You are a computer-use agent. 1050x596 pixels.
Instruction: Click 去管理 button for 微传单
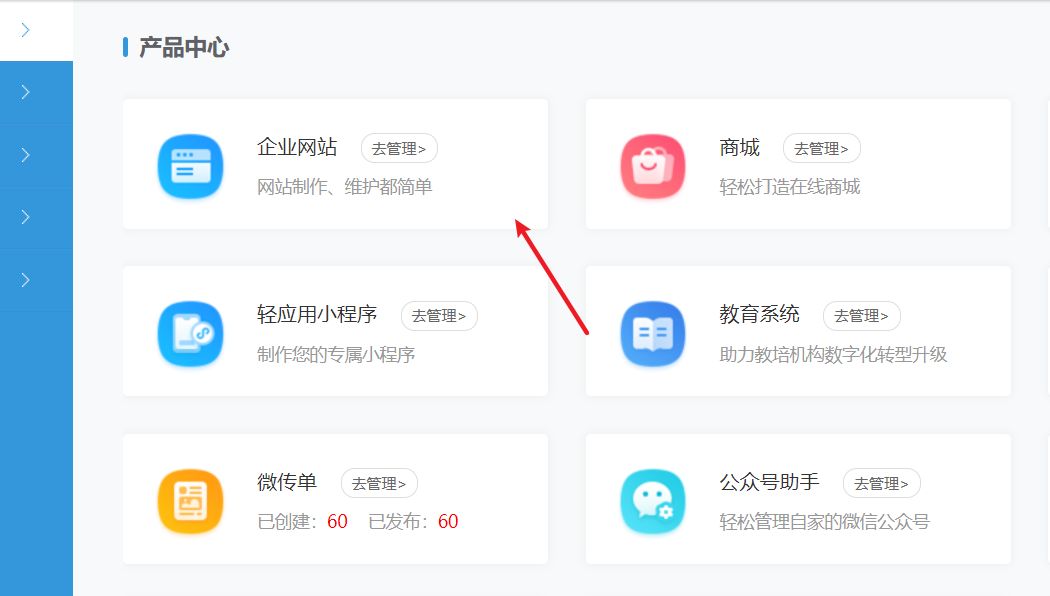(x=379, y=483)
